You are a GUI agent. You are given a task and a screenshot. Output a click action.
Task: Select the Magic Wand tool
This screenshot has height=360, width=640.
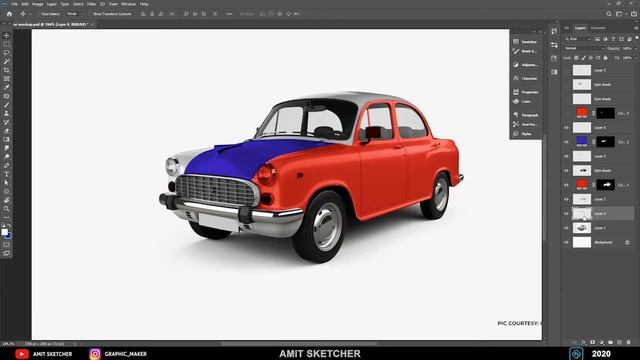coord(7,61)
